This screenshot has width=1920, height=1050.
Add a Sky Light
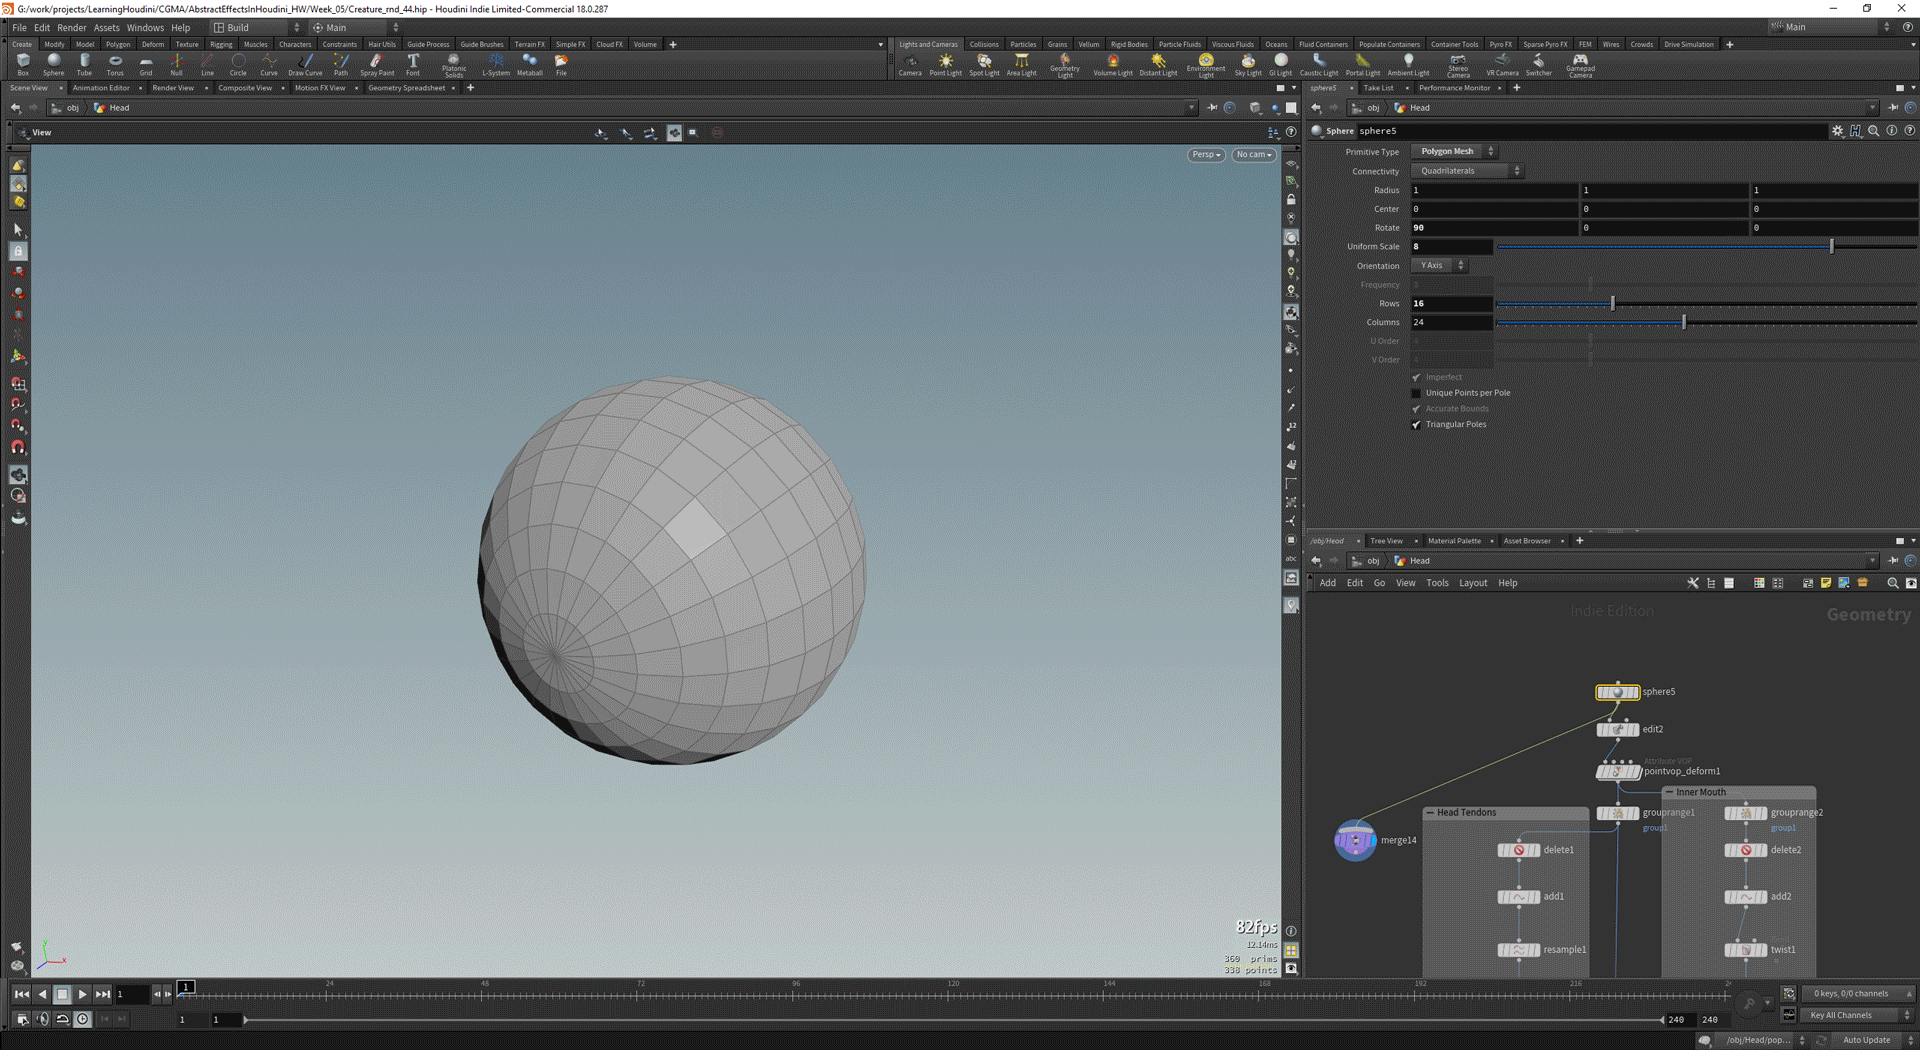pos(1248,65)
